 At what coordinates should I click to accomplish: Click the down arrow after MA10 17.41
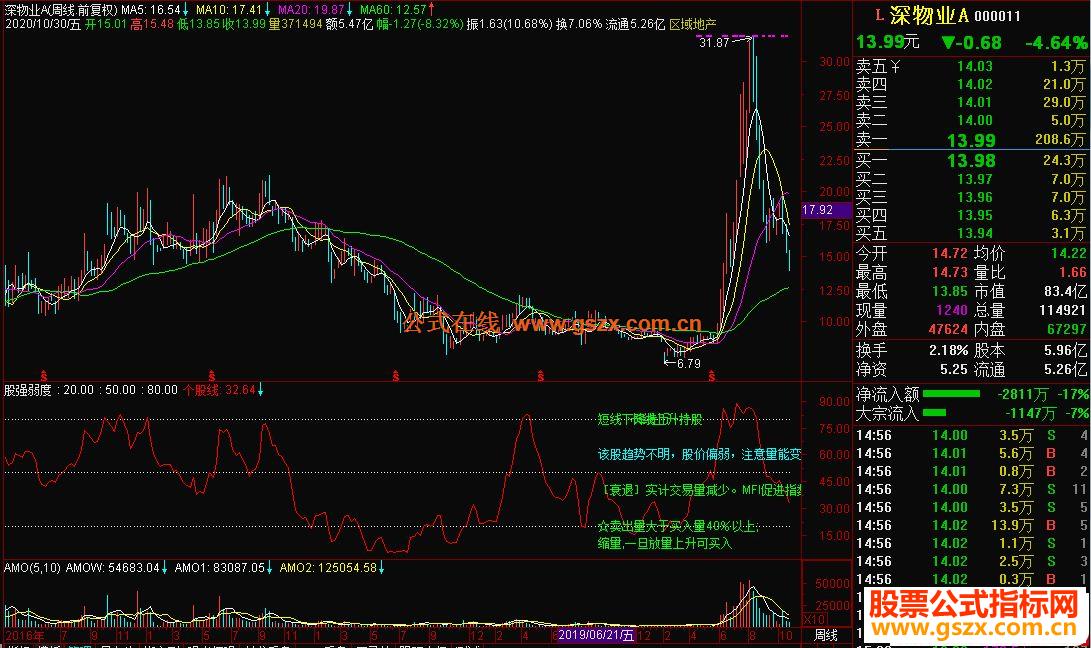268,10
